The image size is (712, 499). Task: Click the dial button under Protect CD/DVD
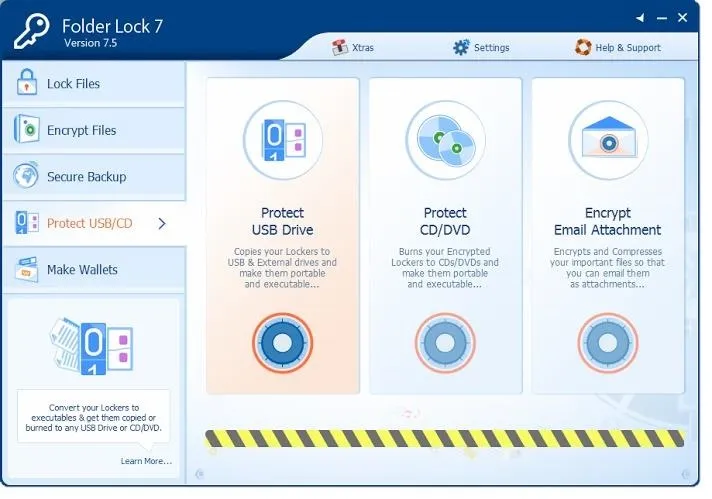(445, 343)
